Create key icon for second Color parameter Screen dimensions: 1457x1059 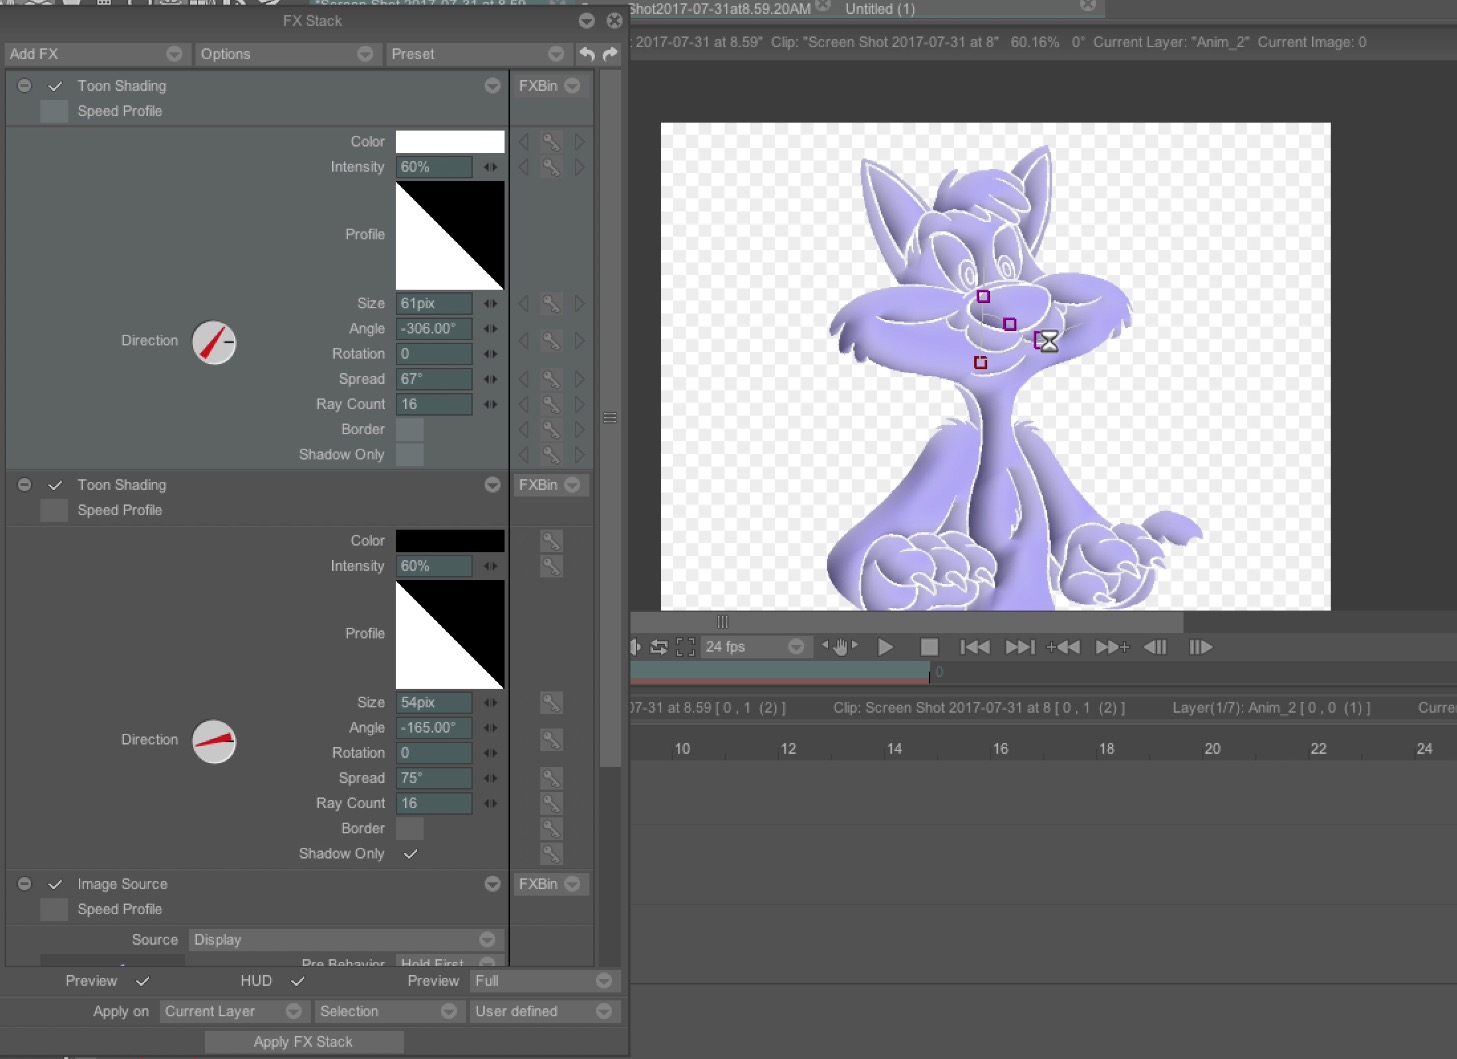551,541
